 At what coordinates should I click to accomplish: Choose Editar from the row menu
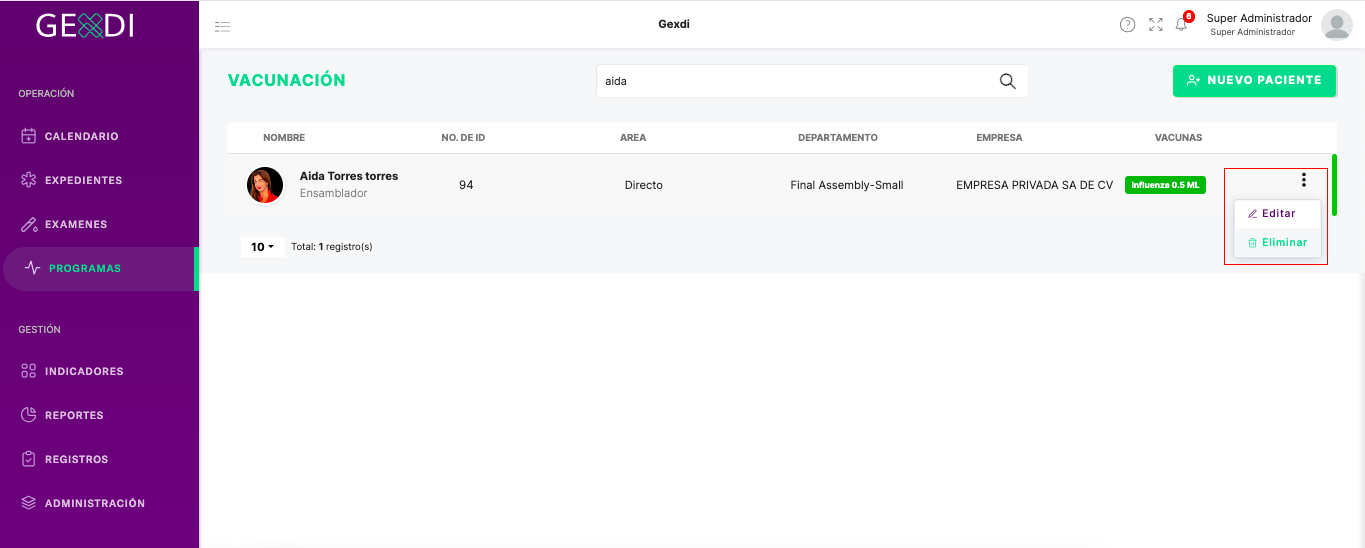tap(1278, 214)
